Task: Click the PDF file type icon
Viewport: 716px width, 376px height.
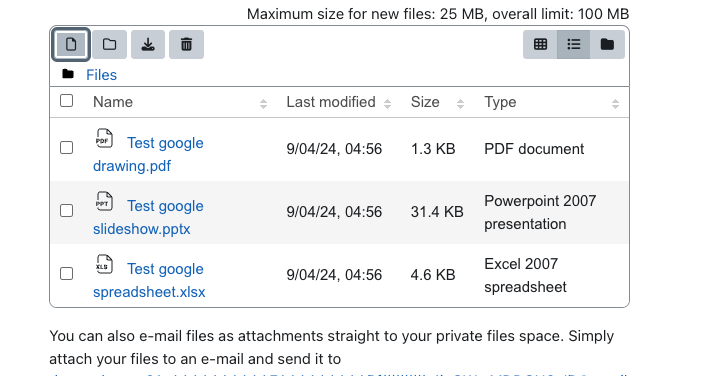Action: click(x=104, y=138)
